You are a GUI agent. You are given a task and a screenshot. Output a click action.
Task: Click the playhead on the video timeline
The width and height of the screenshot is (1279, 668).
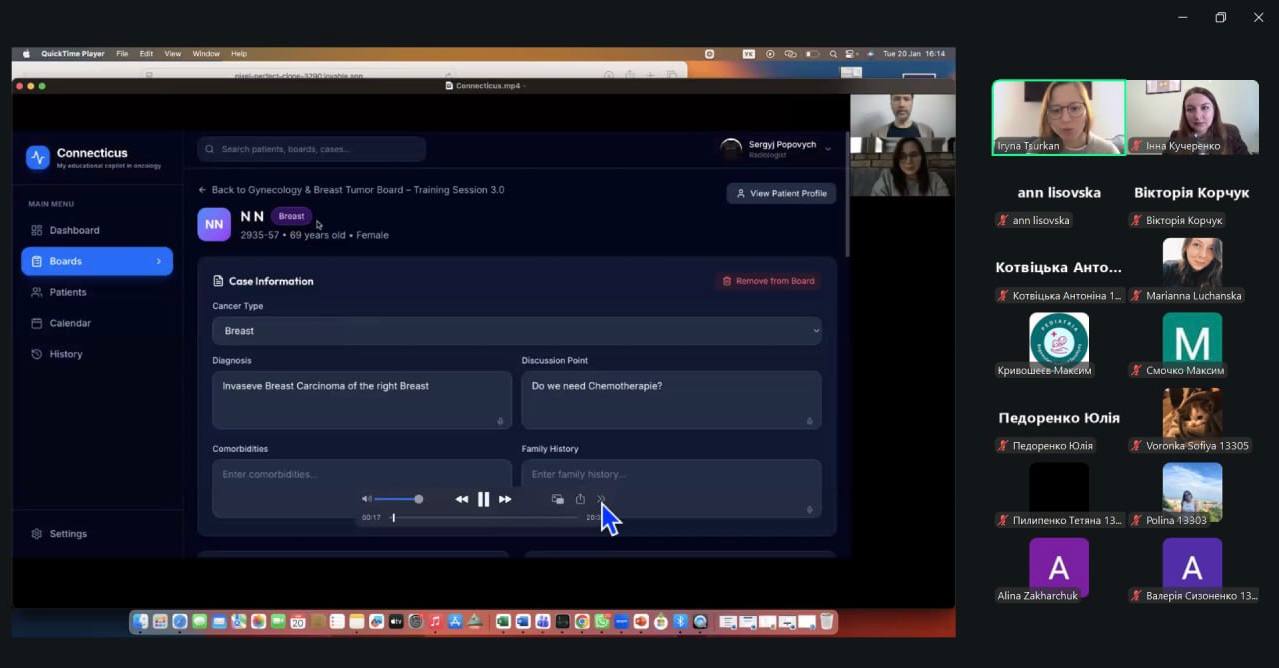[393, 518]
